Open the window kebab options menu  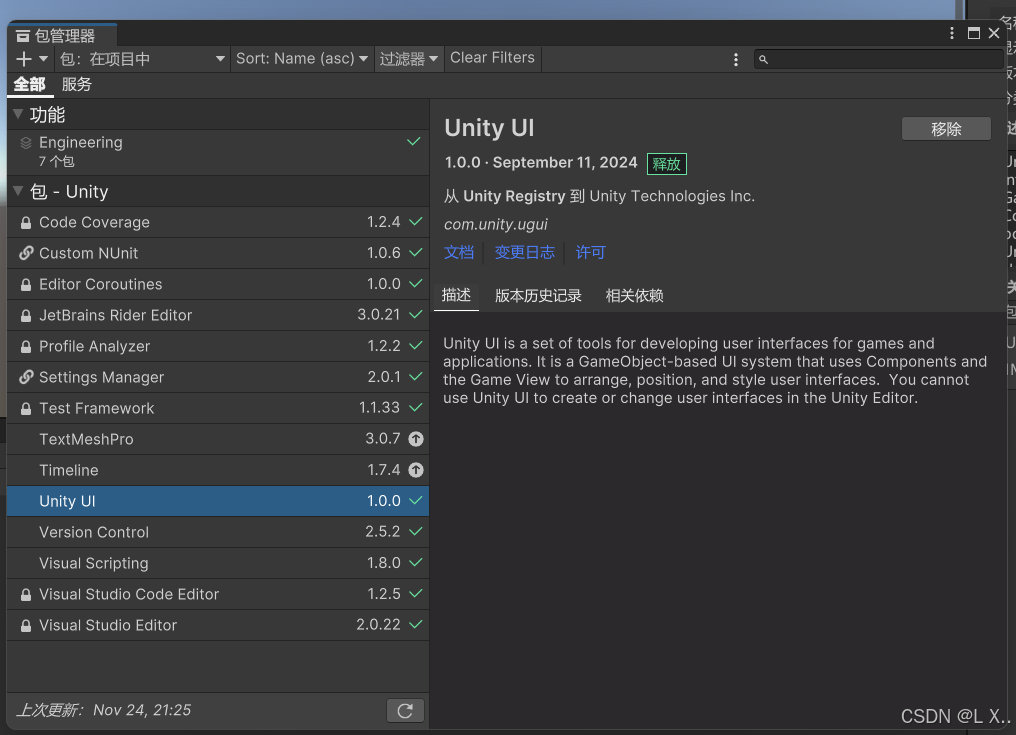[x=952, y=33]
